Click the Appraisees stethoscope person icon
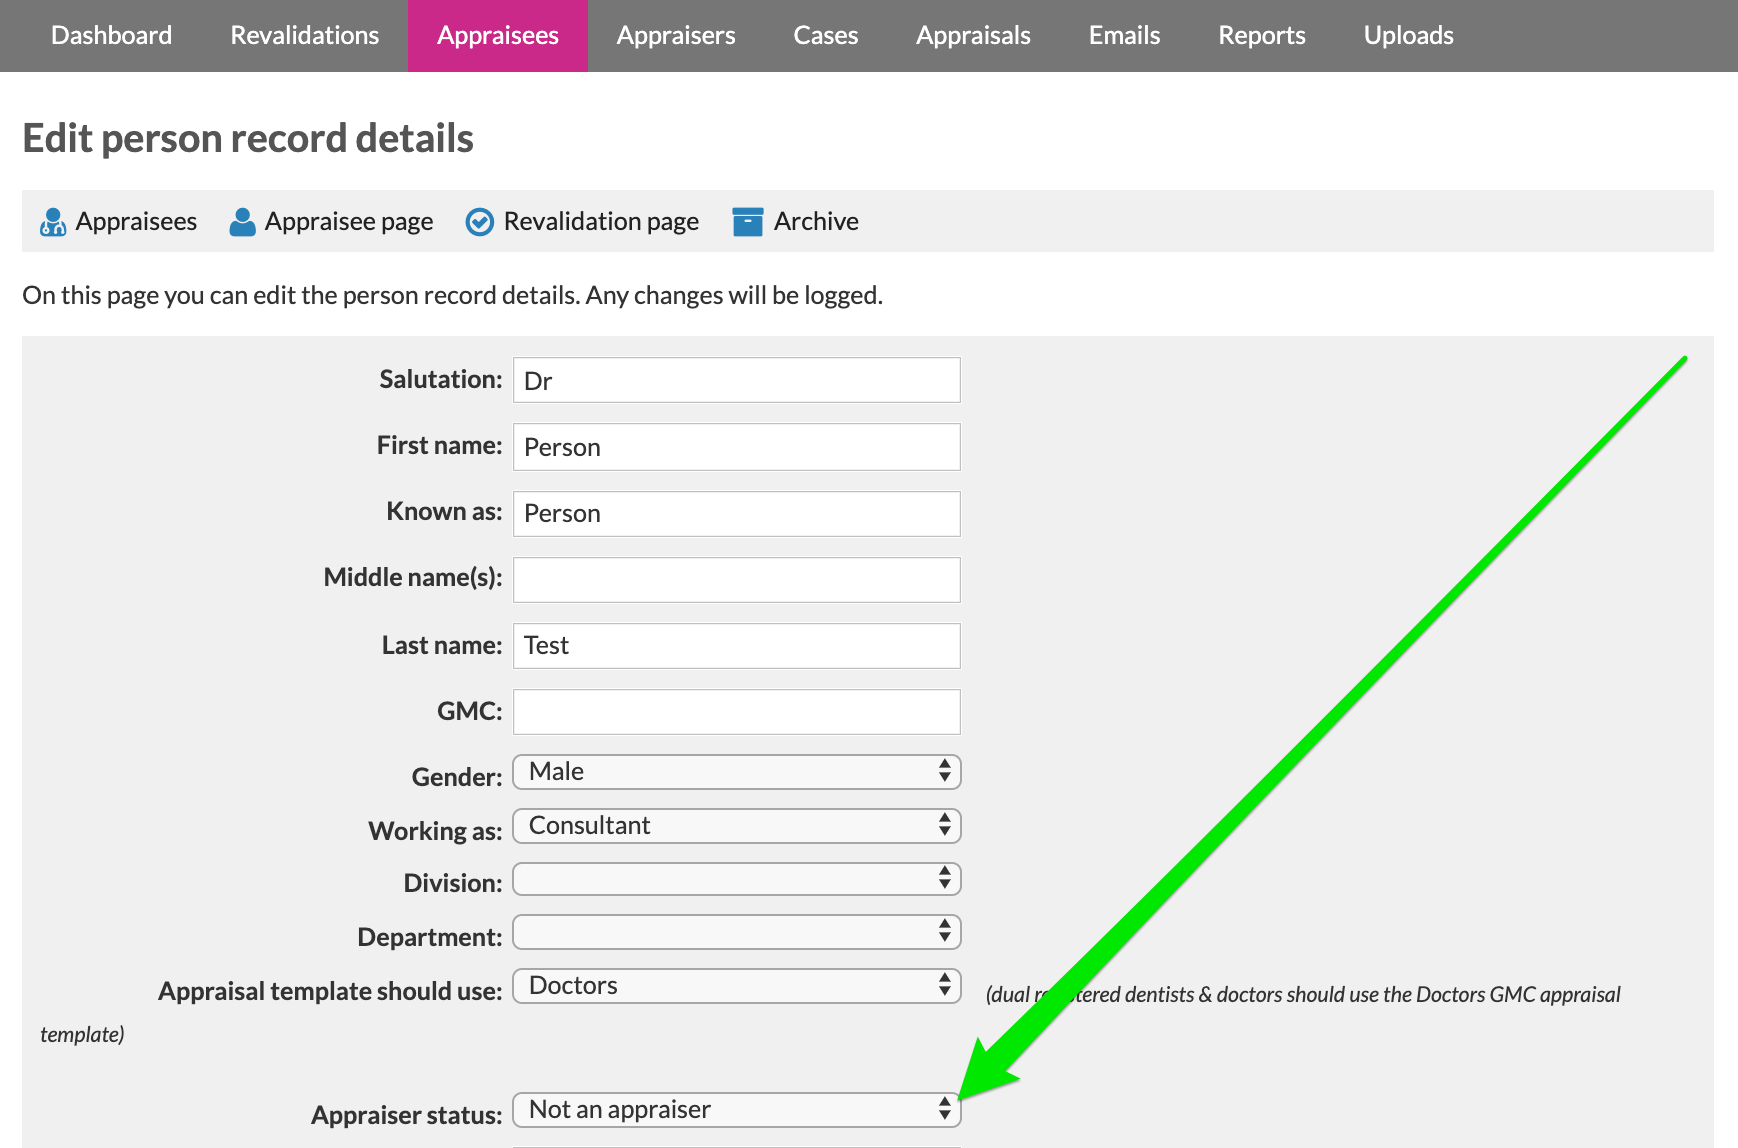 click(53, 222)
